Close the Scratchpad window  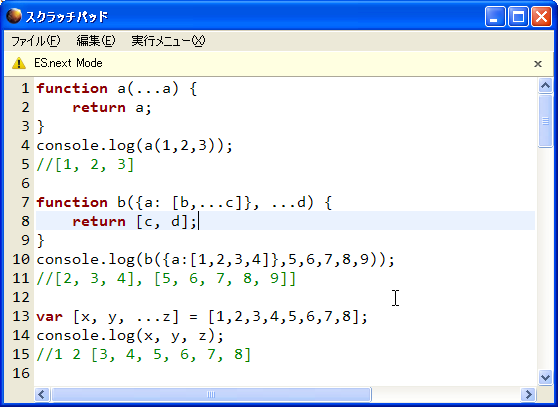coord(541,17)
